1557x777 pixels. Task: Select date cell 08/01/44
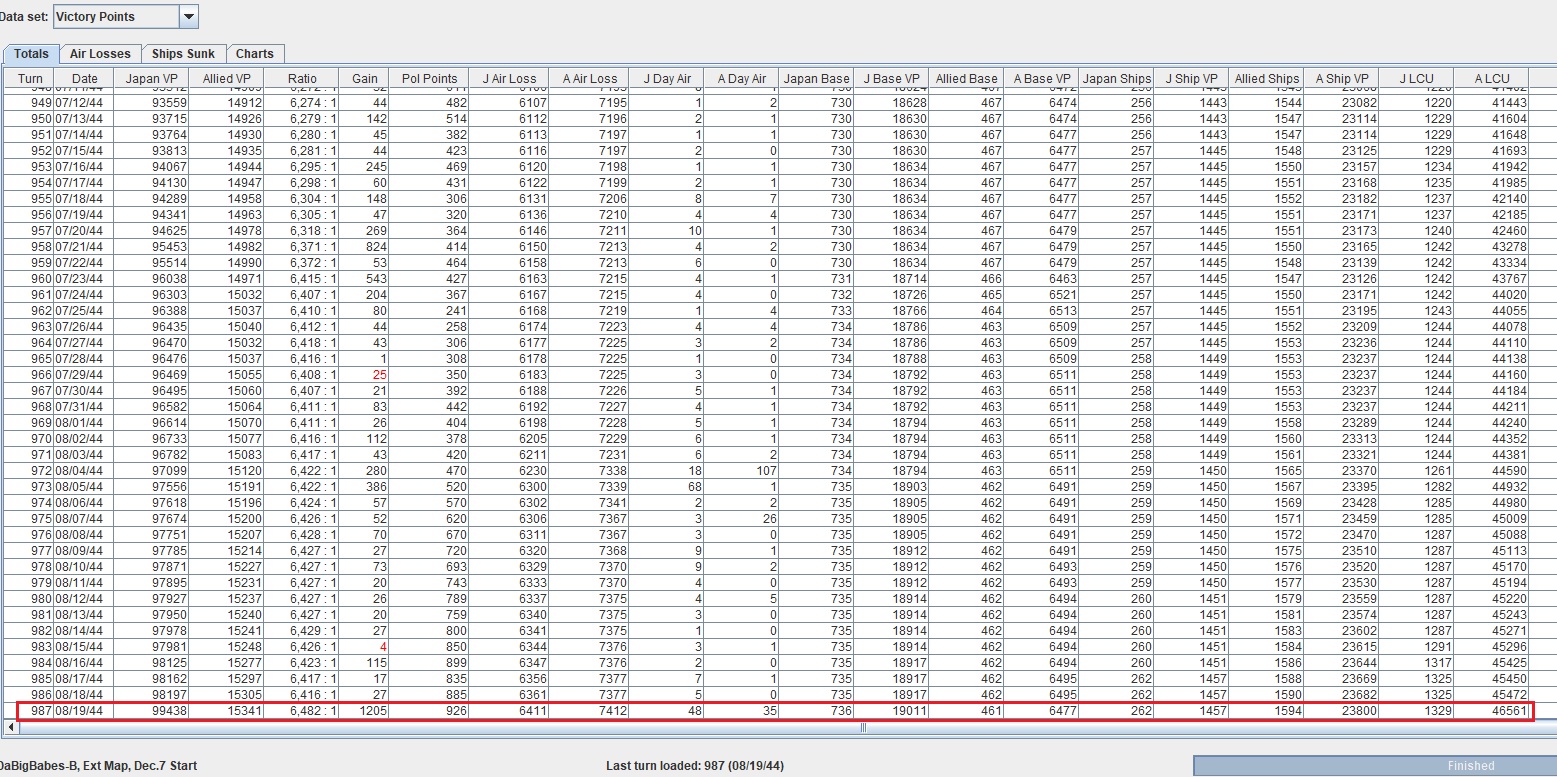coord(77,422)
